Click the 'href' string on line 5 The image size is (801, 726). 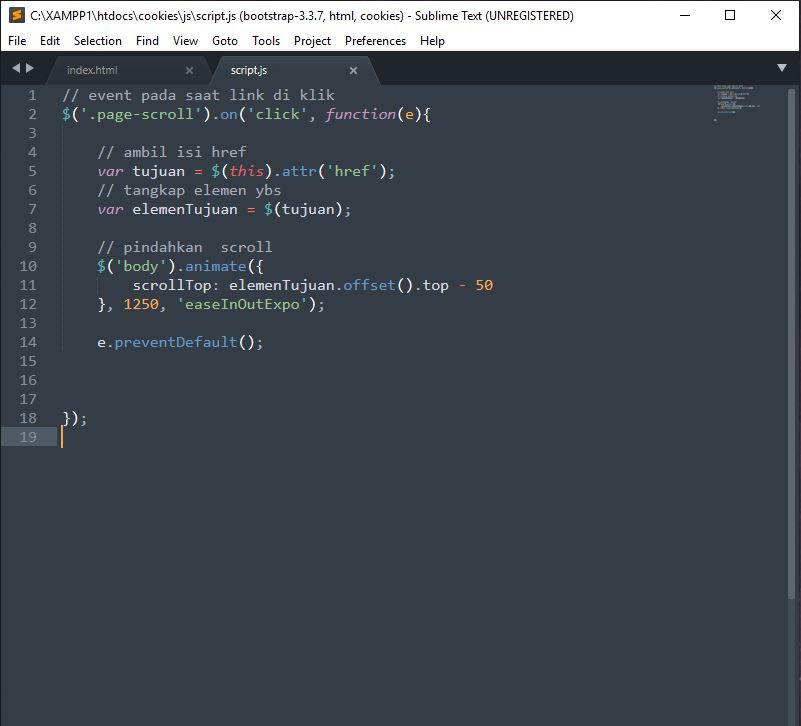[352, 171]
